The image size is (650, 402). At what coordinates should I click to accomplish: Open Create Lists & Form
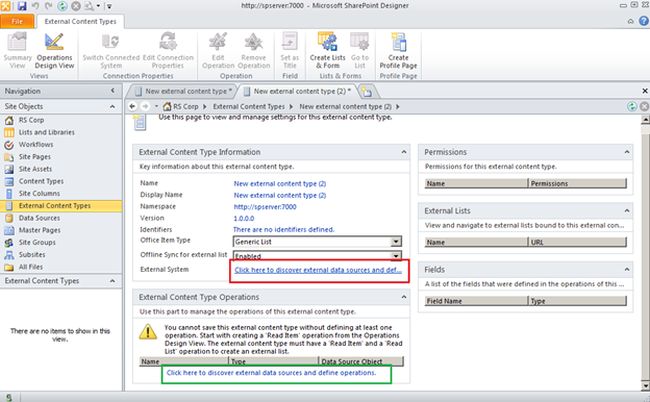[x=327, y=51]
